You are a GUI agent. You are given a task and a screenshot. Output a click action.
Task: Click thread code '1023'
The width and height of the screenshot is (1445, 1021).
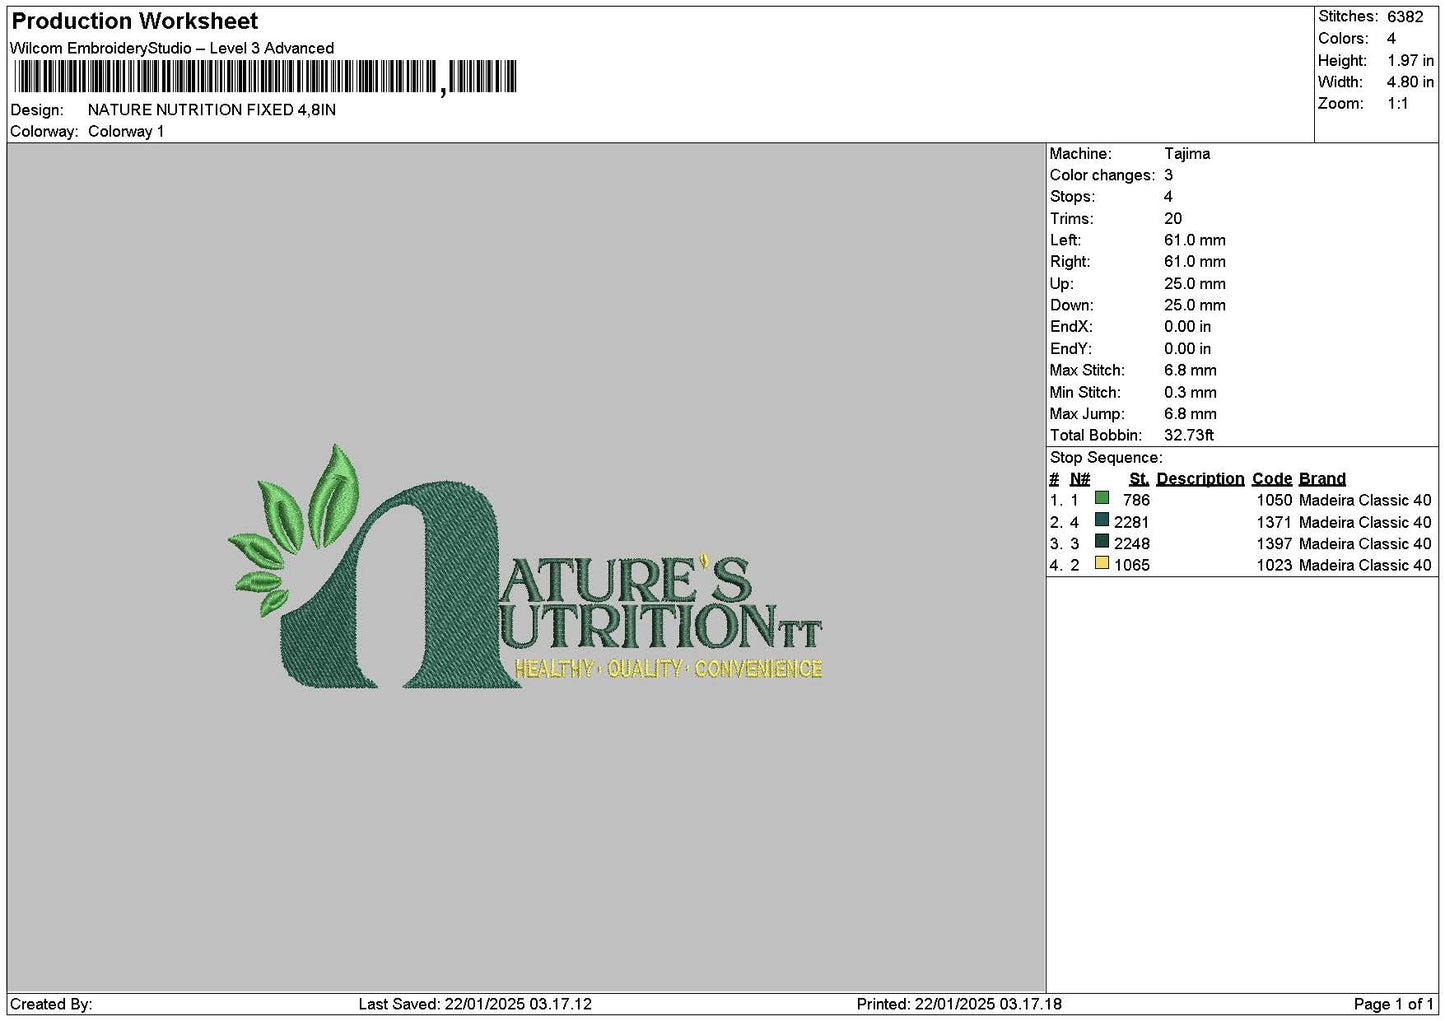pos(1275,565)
